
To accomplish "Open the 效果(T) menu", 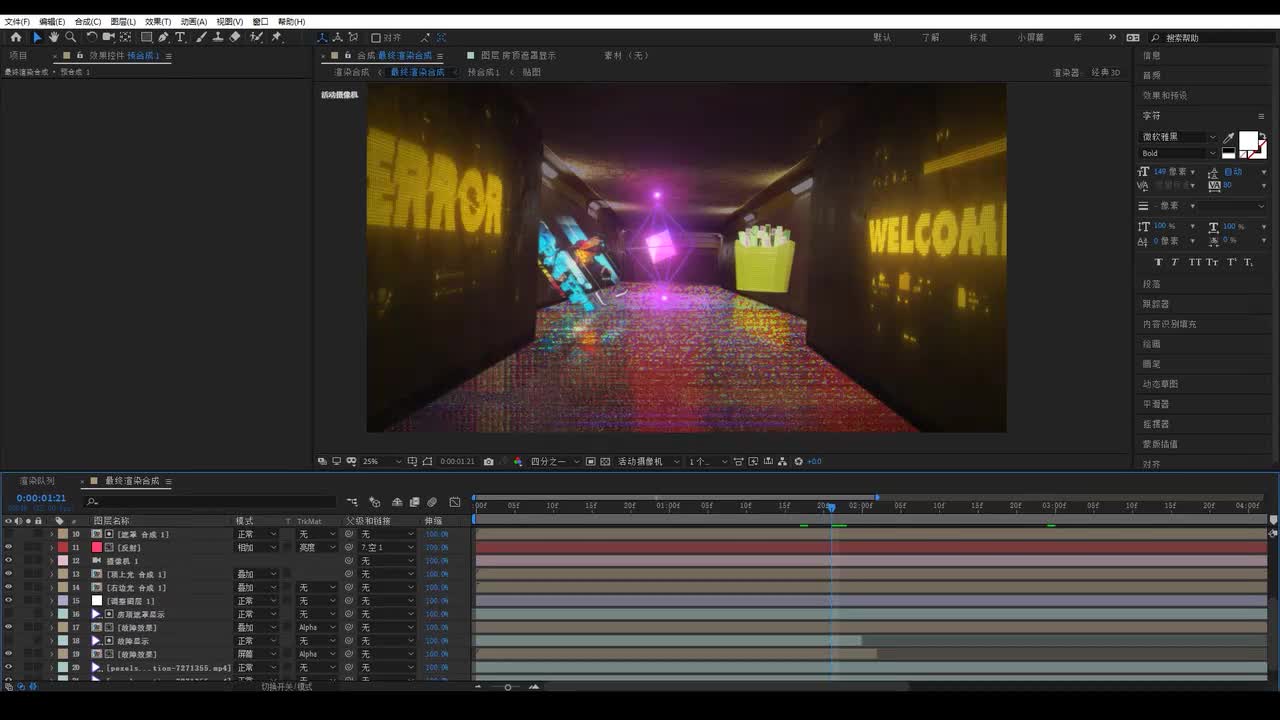I will click(x=158, y=21).
